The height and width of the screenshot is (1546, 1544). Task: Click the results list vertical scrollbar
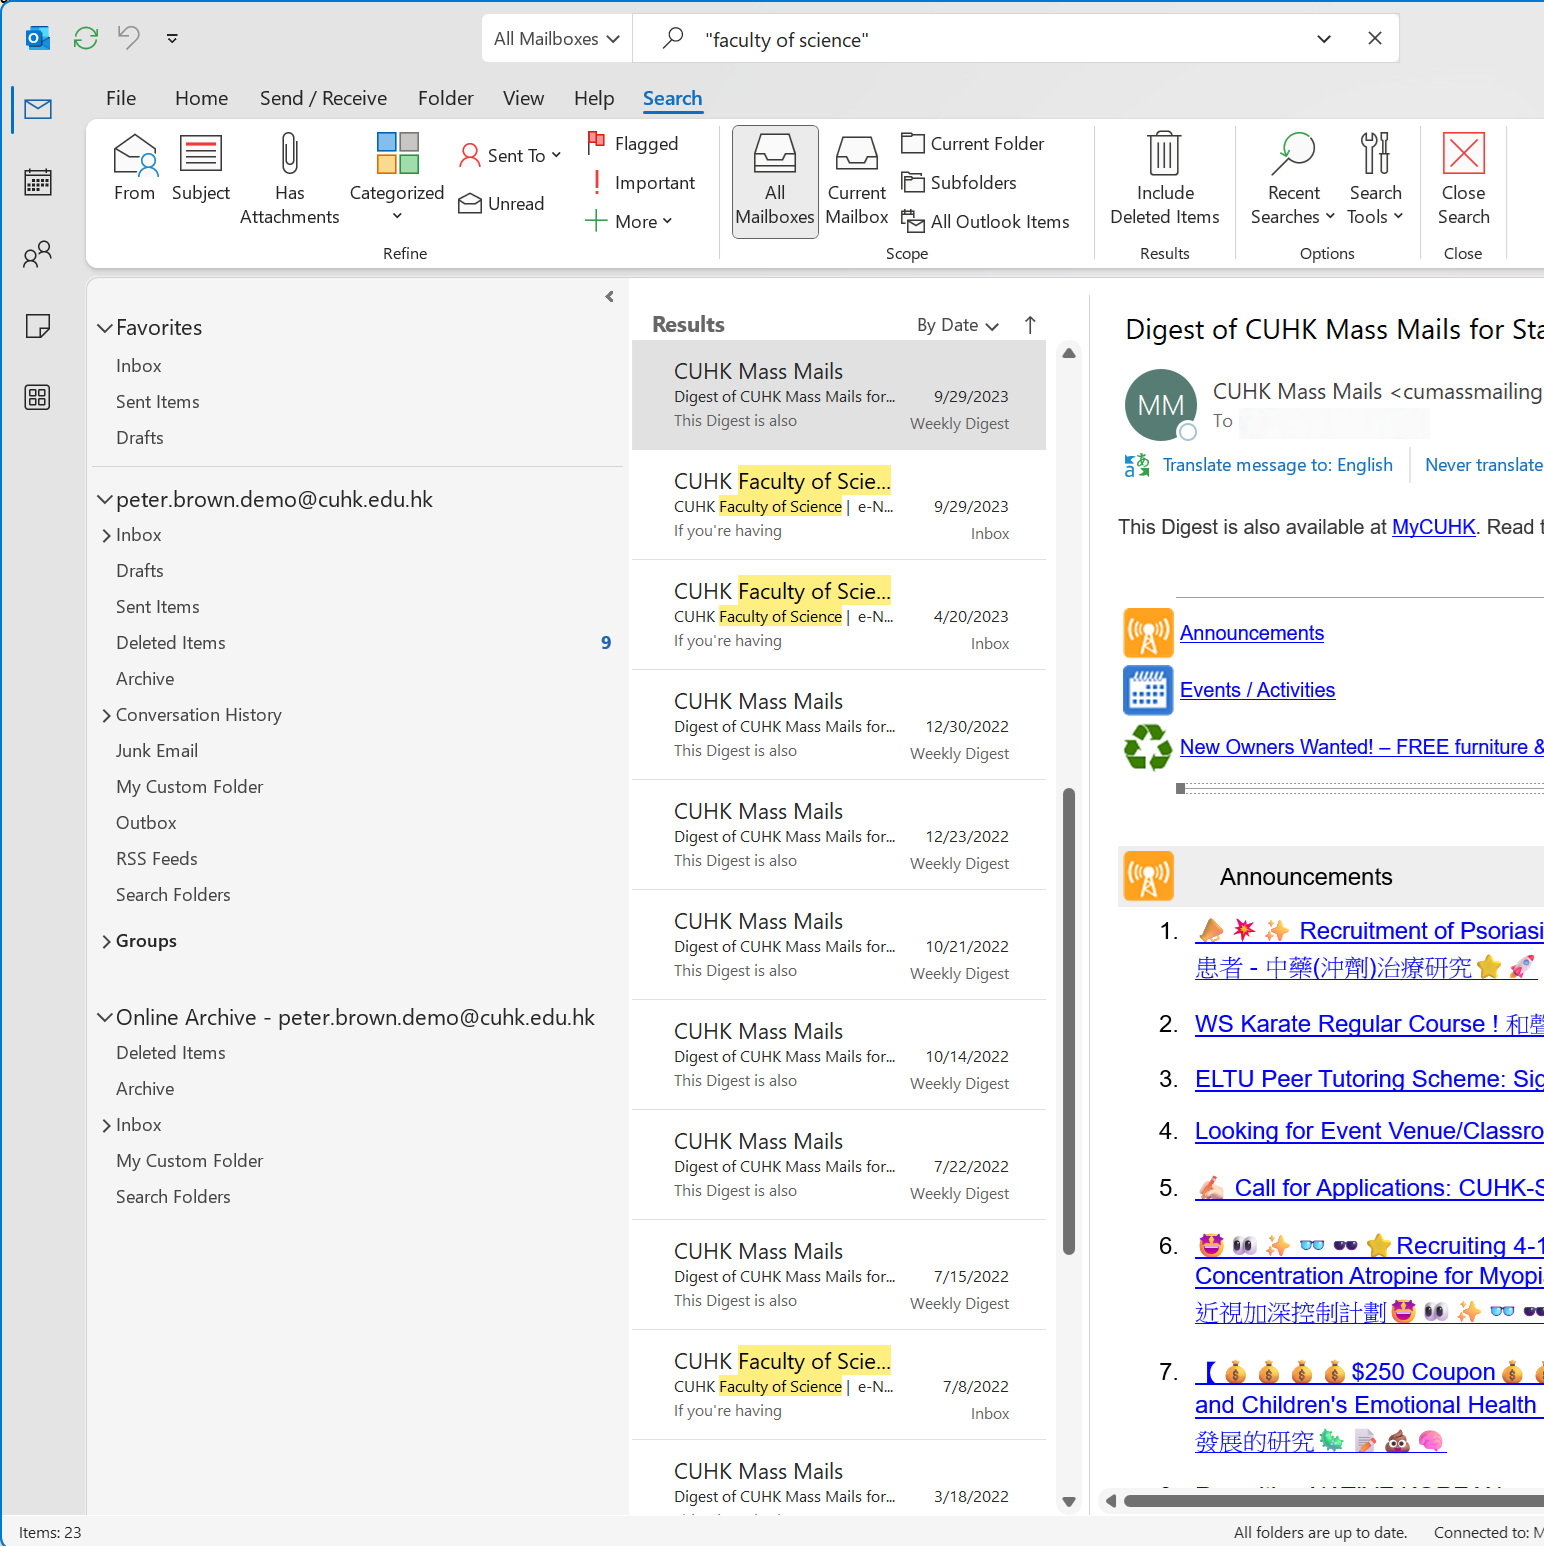click(1069, 1020)
